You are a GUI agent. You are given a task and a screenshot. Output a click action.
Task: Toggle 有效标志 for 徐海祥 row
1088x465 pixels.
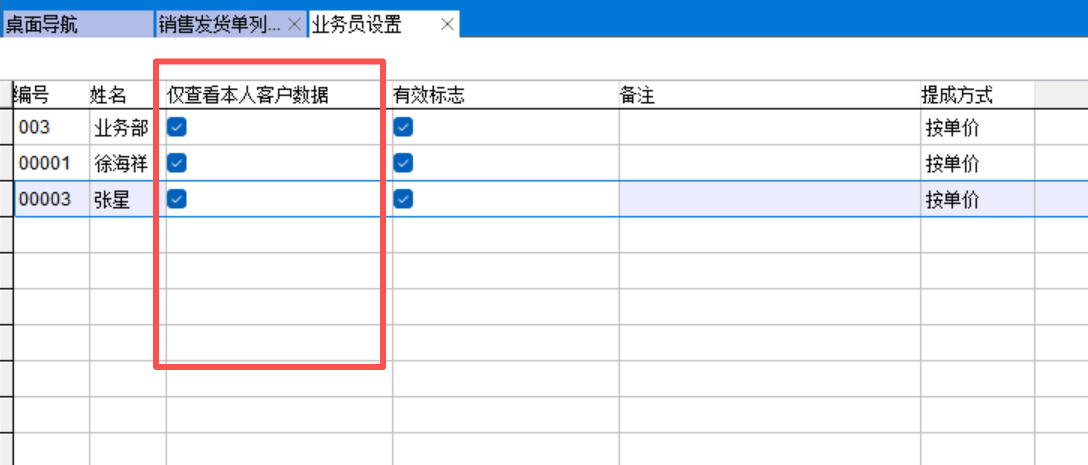pos(403,163)
